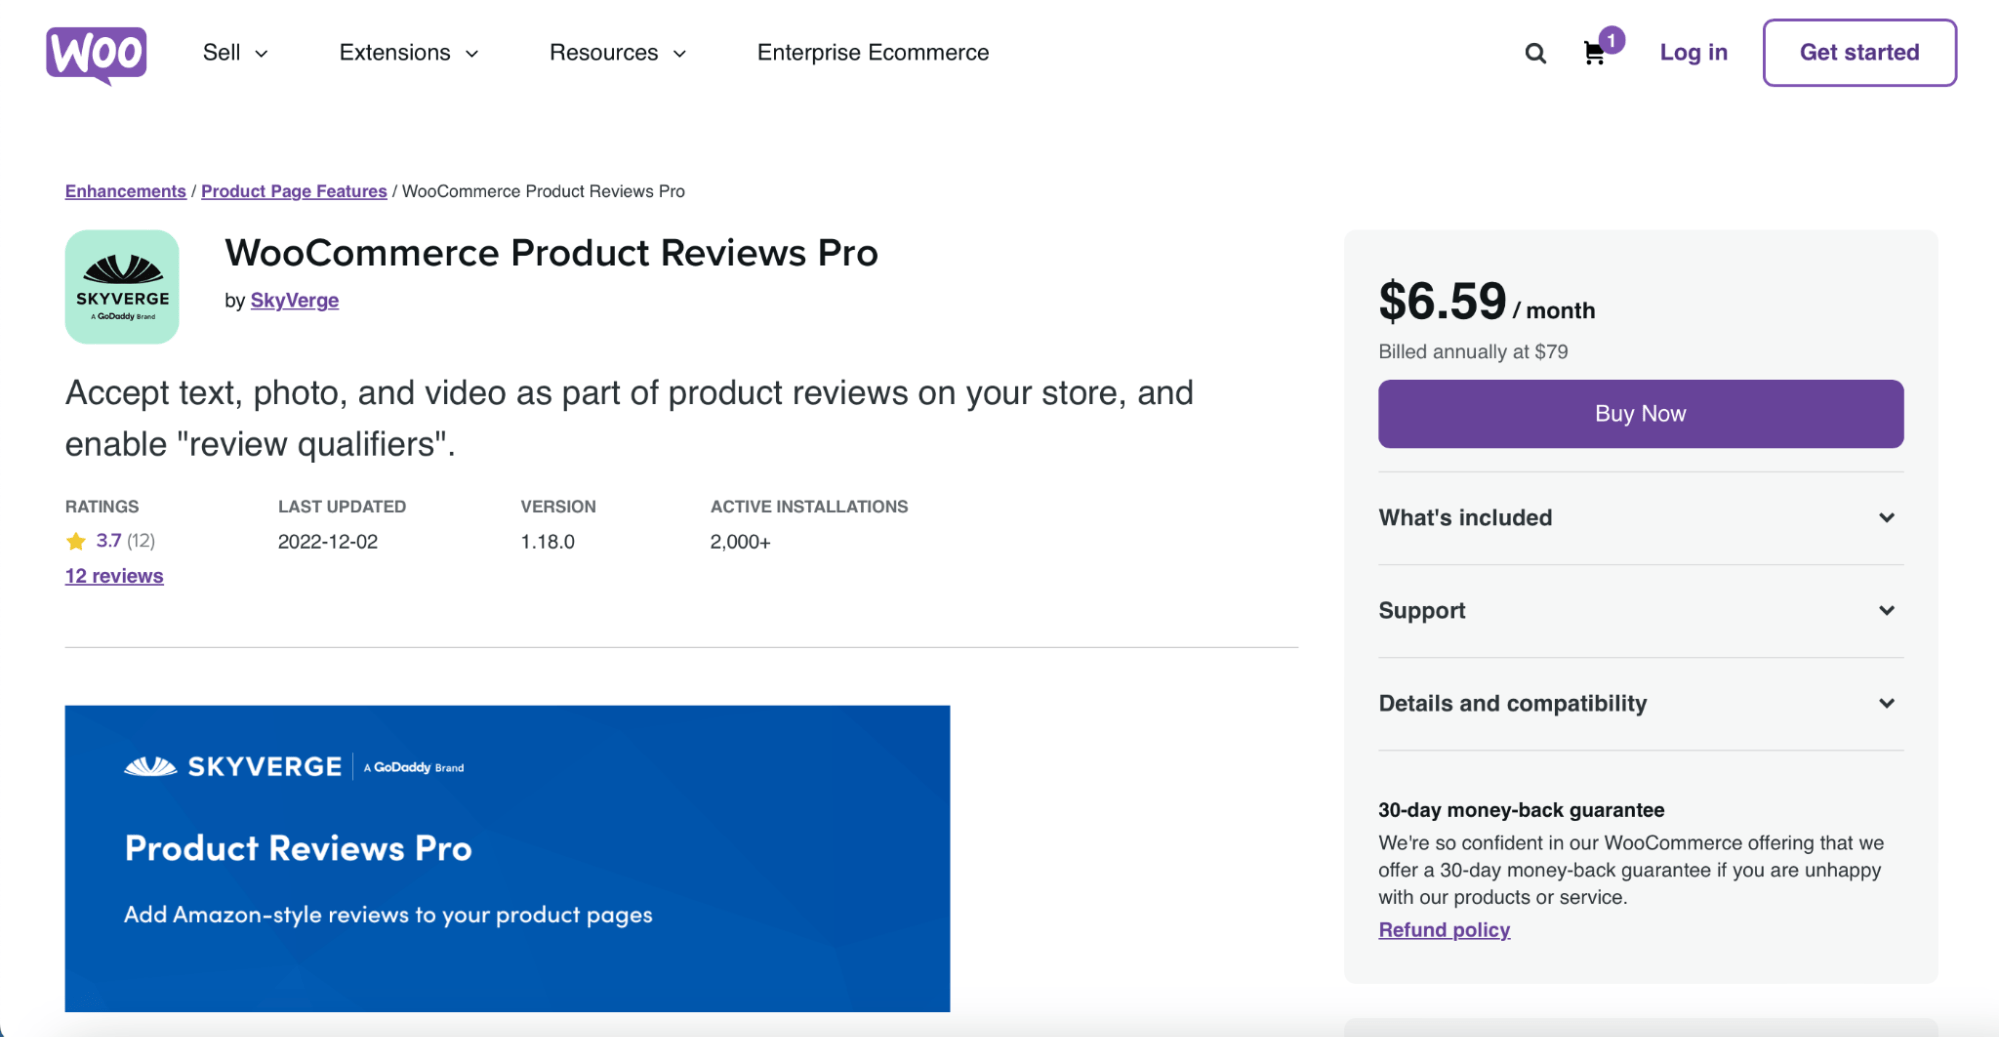1999x1037 pixels.
Task: Open the Enhancements breadcrumb link
Action: click(125, 191)
